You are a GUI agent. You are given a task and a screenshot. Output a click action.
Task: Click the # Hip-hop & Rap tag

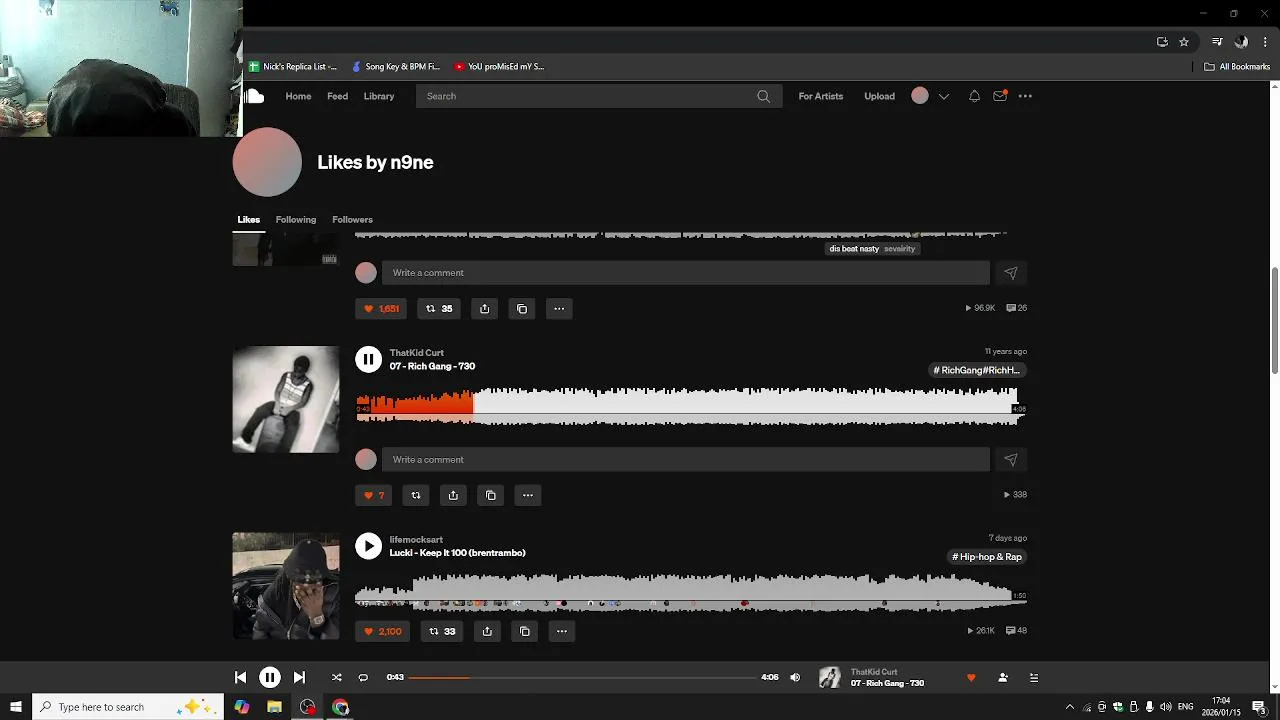tap(987, 557)
